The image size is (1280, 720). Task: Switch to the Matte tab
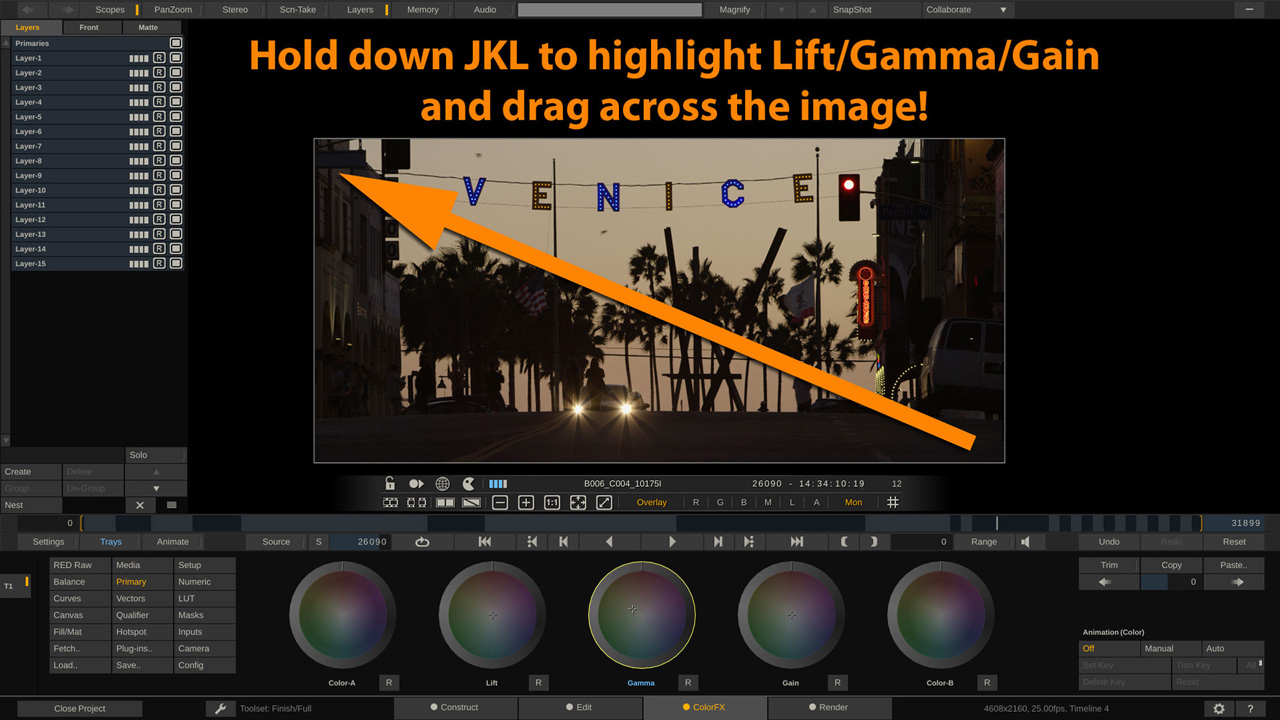pos(148,27)
